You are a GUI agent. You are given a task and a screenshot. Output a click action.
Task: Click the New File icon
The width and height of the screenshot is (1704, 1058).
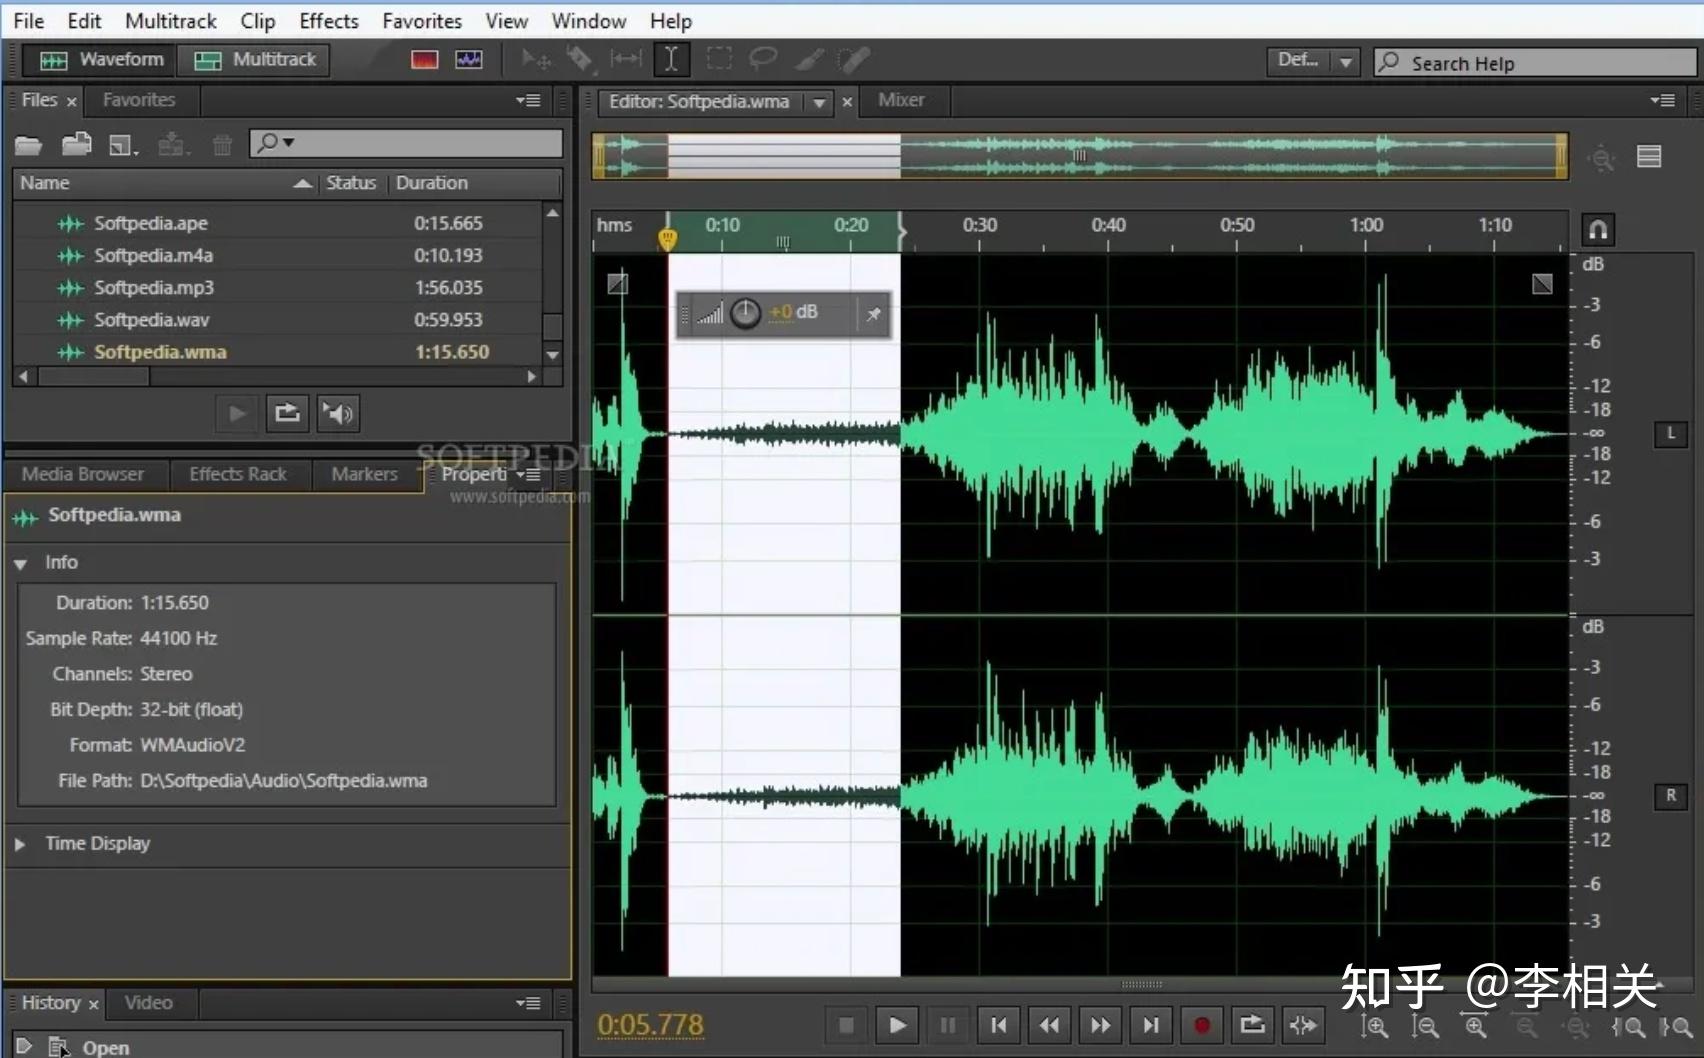[123, 146]
